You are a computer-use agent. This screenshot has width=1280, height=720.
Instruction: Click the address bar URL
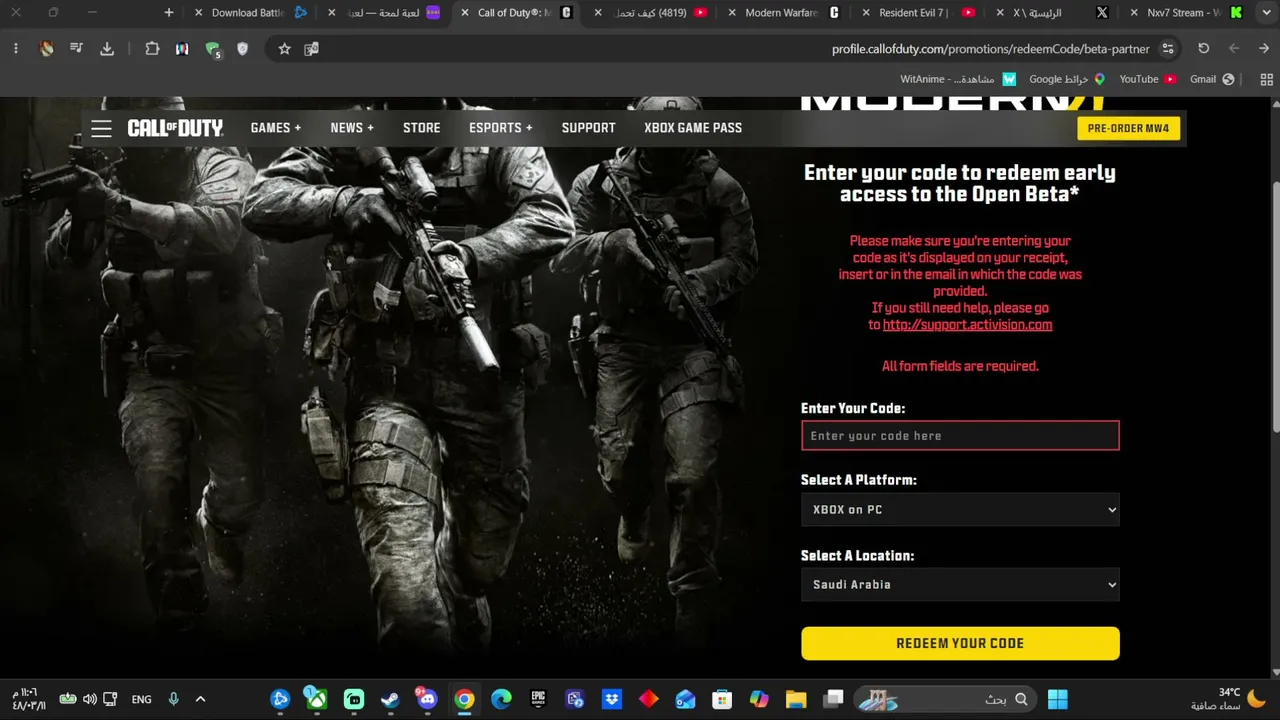coord(991,49)
